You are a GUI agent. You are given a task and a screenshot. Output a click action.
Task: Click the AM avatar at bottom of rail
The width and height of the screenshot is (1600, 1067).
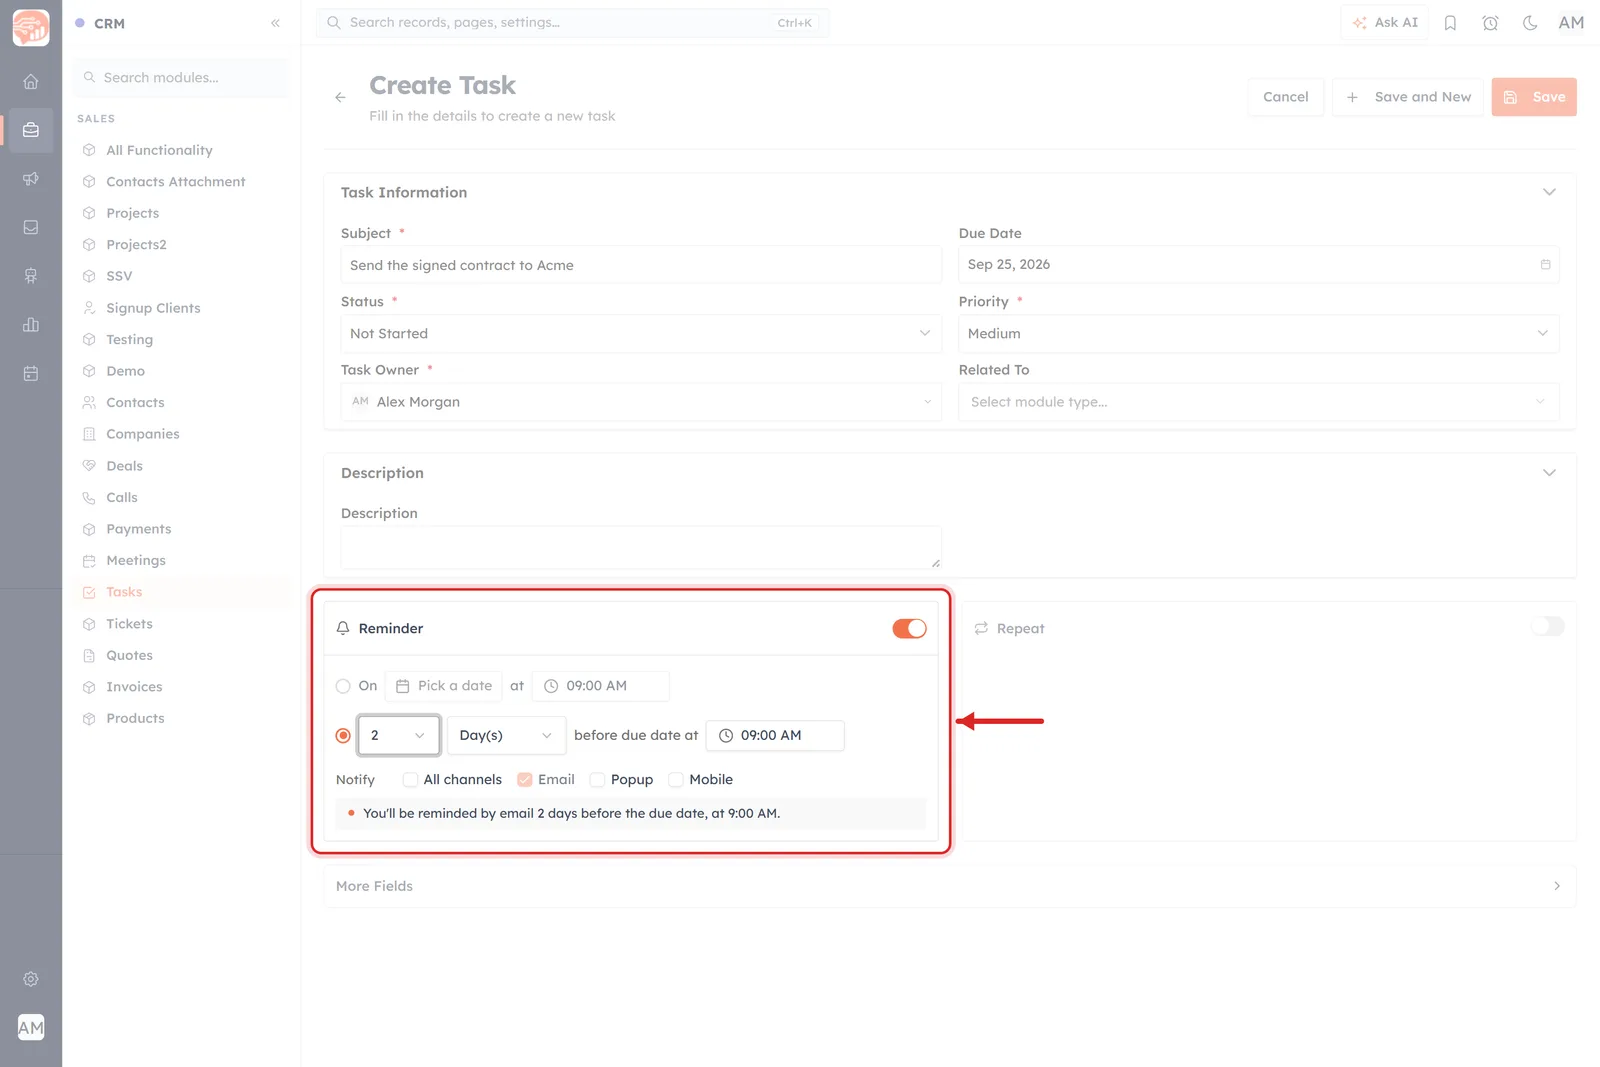(x=31, y=1027)
